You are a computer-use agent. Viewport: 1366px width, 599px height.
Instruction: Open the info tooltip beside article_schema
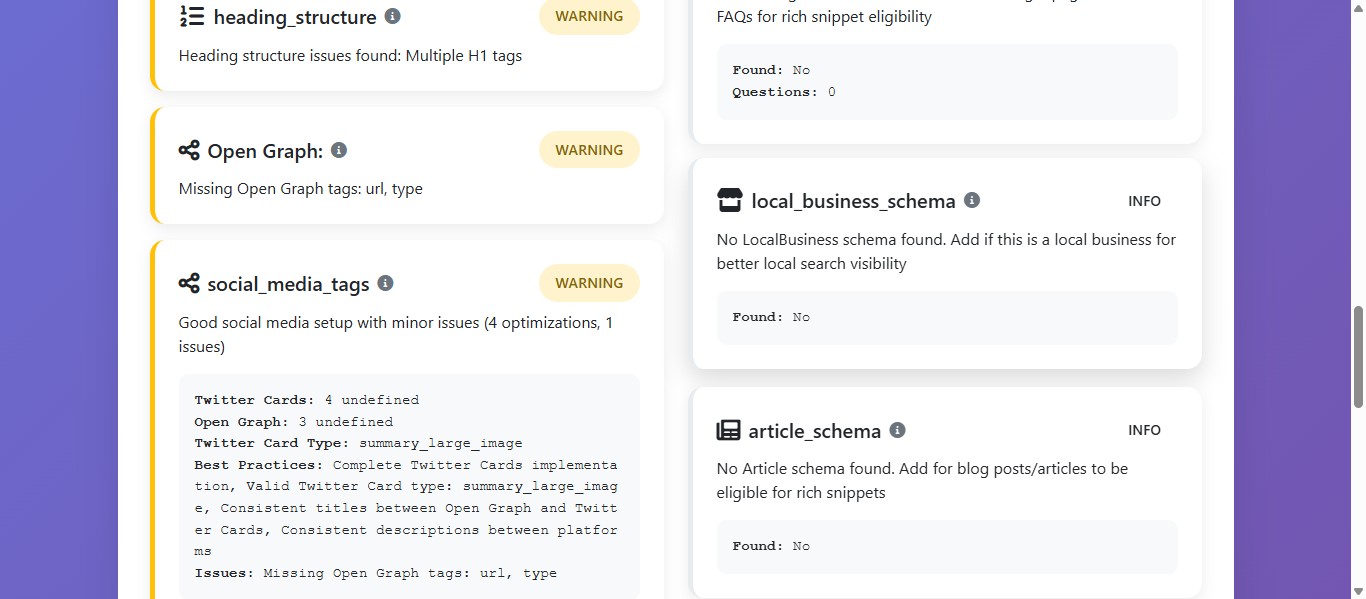[897, 430]
